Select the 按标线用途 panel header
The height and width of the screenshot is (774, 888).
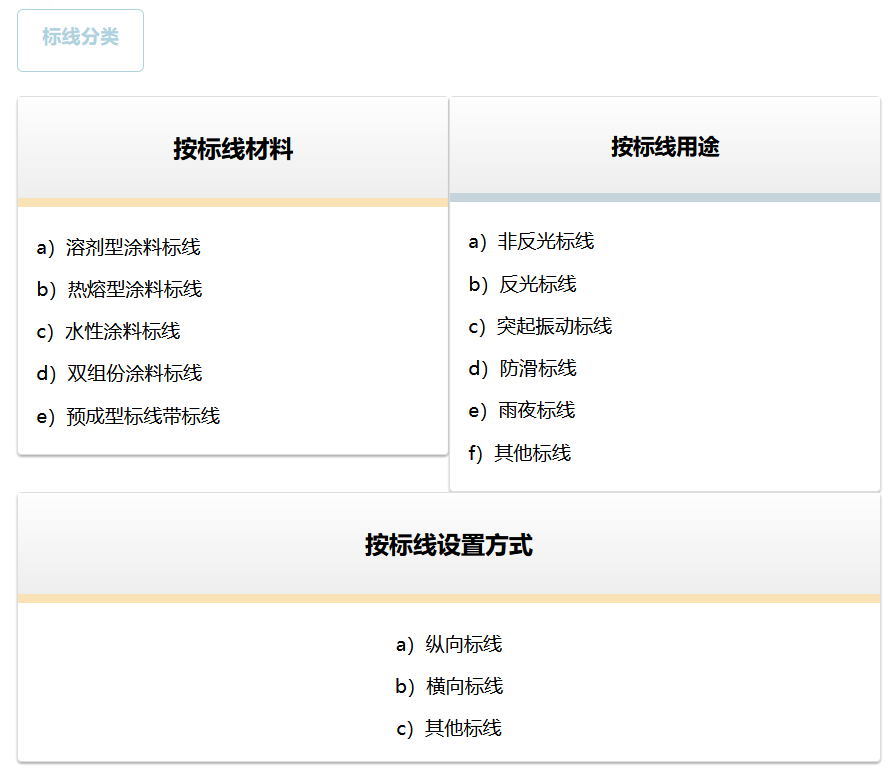pyautogui.click(x=665, y=146)
